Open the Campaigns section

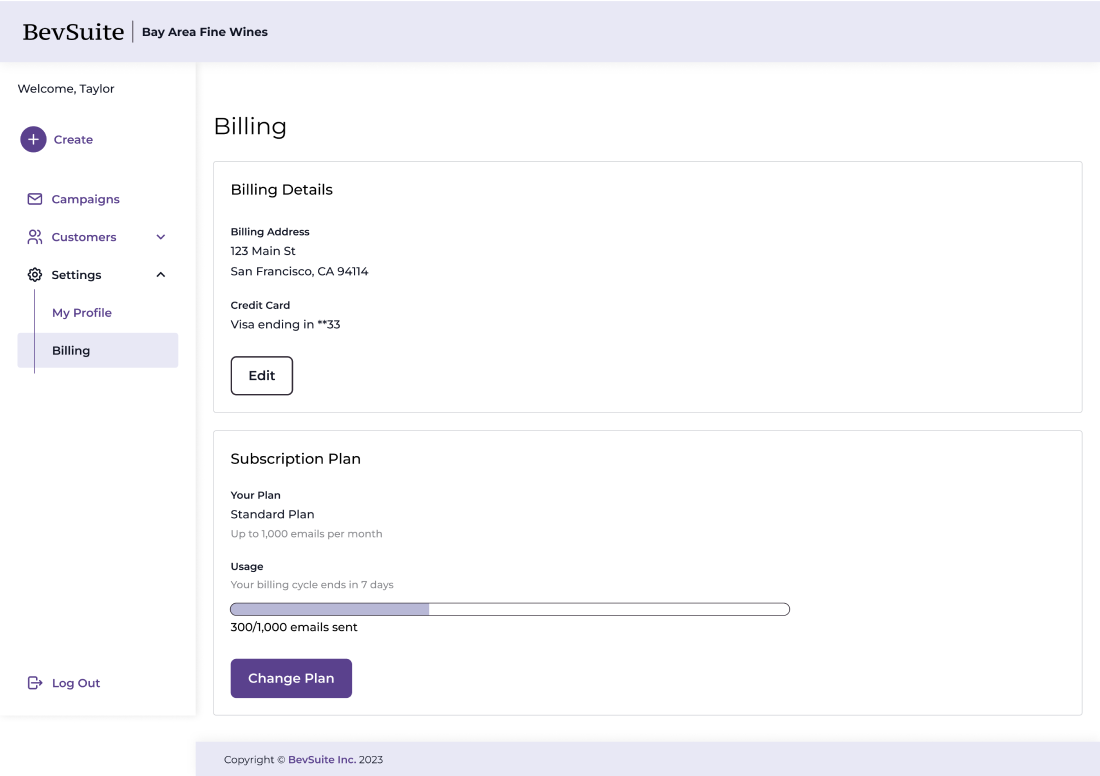coord(86,199)
